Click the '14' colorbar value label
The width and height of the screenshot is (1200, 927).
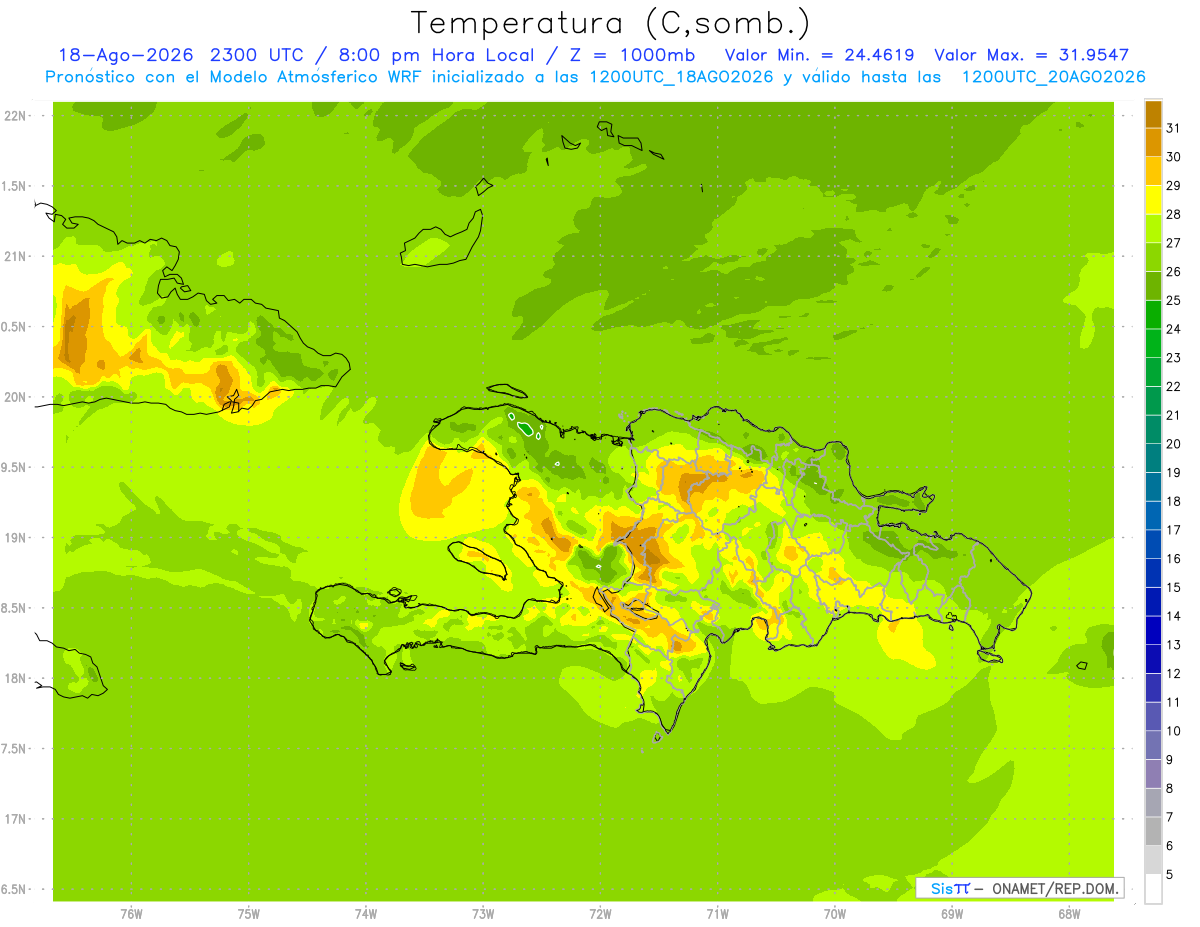click(1174, 616)
